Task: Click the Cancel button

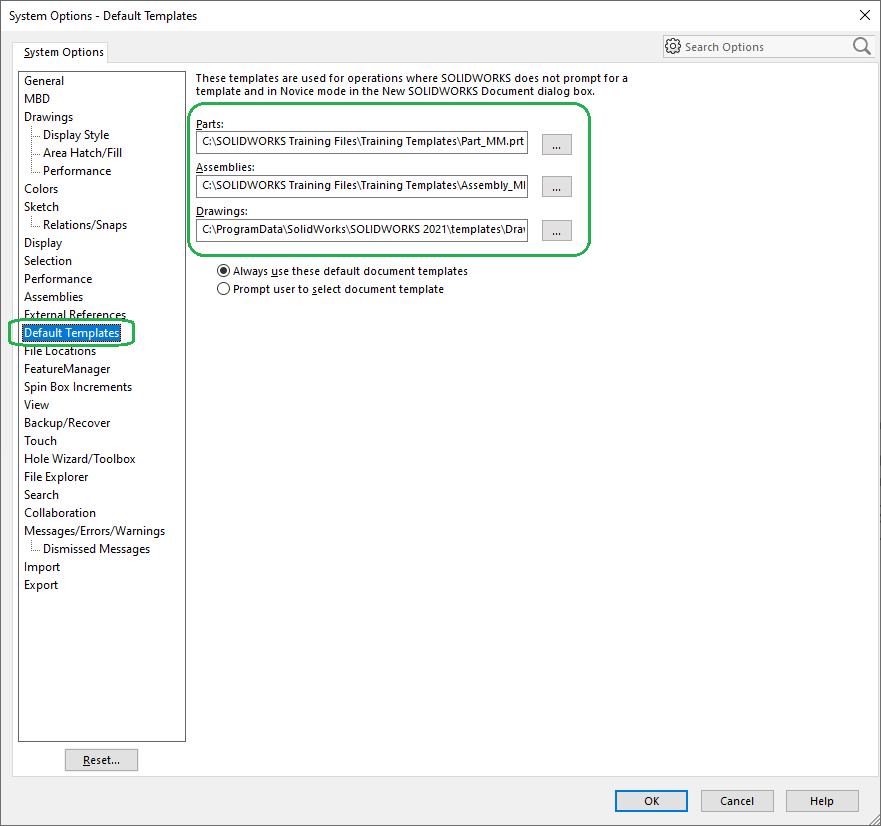Action: [737, 800]
